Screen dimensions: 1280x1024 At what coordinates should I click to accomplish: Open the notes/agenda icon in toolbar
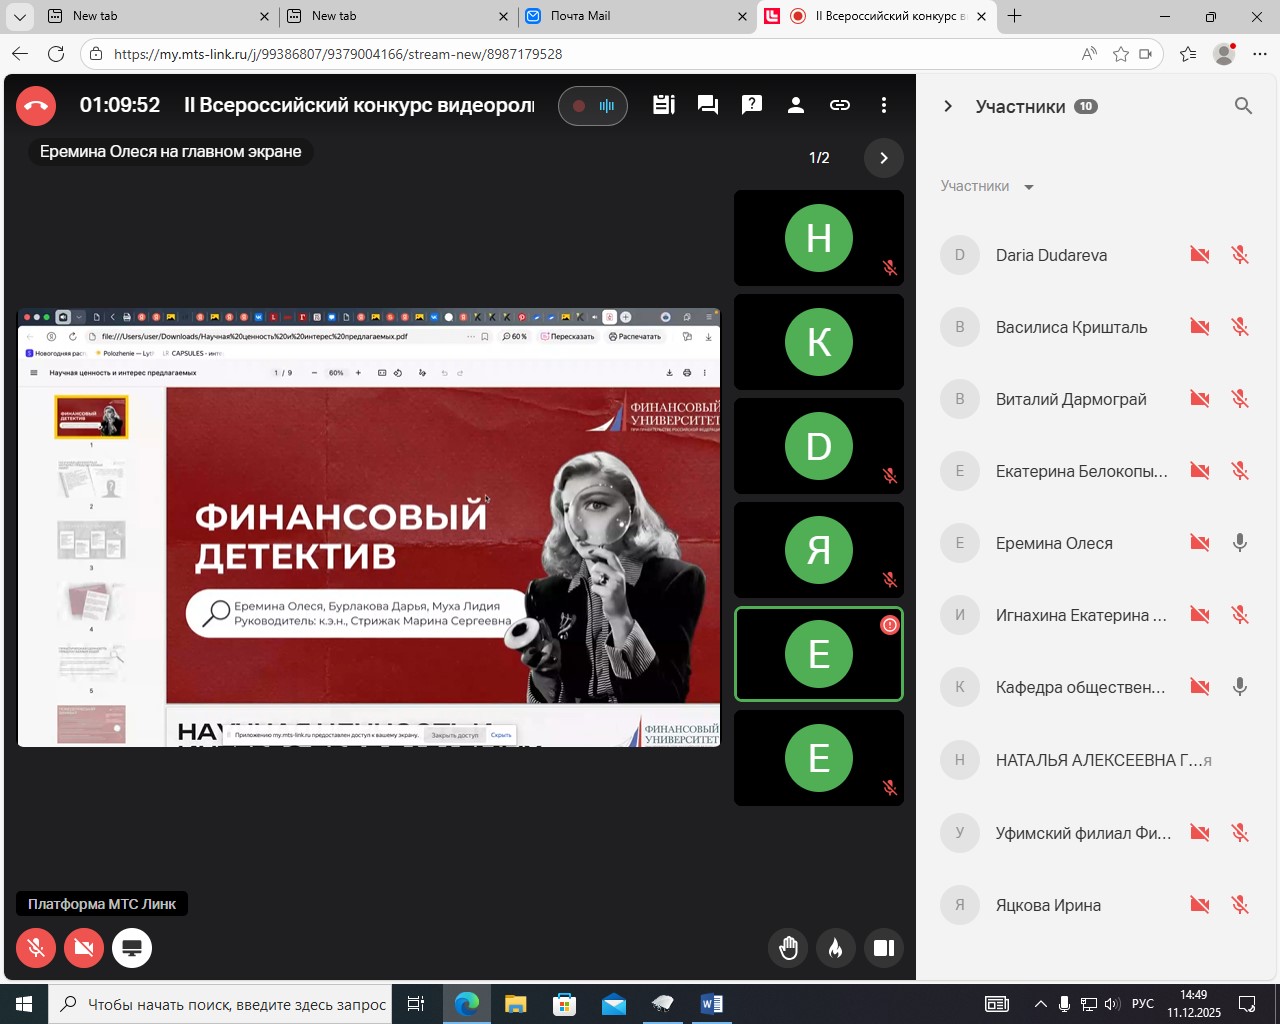(664, 105)
